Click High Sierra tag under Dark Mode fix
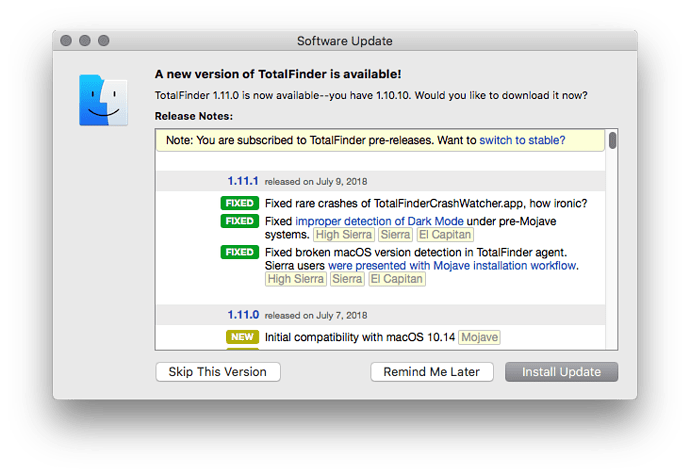 (344, 235)
